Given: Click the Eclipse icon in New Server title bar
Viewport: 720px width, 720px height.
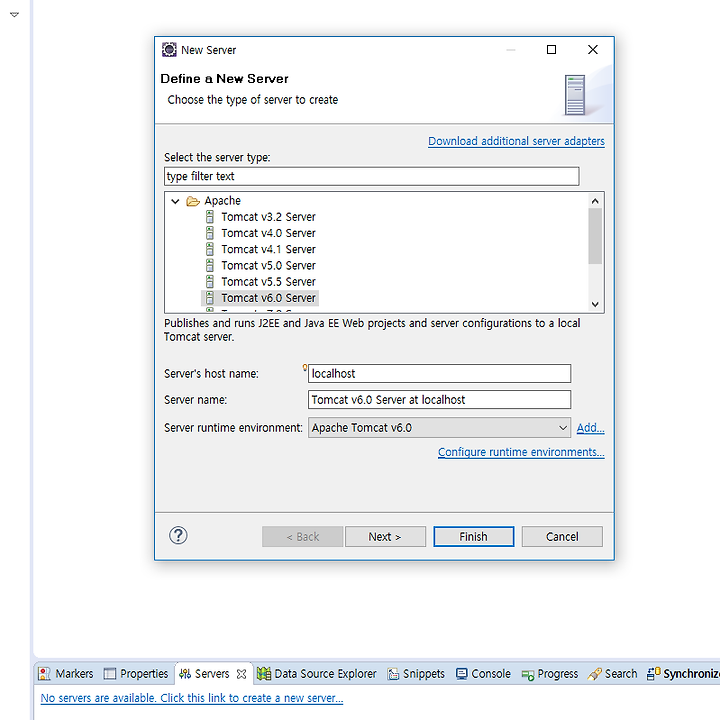Looking at the screenshot, I should (x=169, y=50).
